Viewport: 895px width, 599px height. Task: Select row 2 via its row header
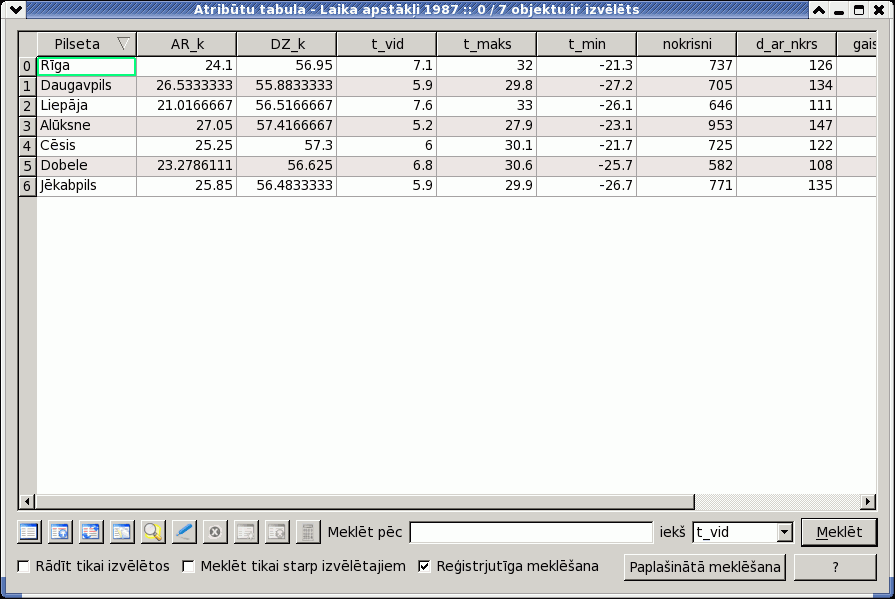27,106
